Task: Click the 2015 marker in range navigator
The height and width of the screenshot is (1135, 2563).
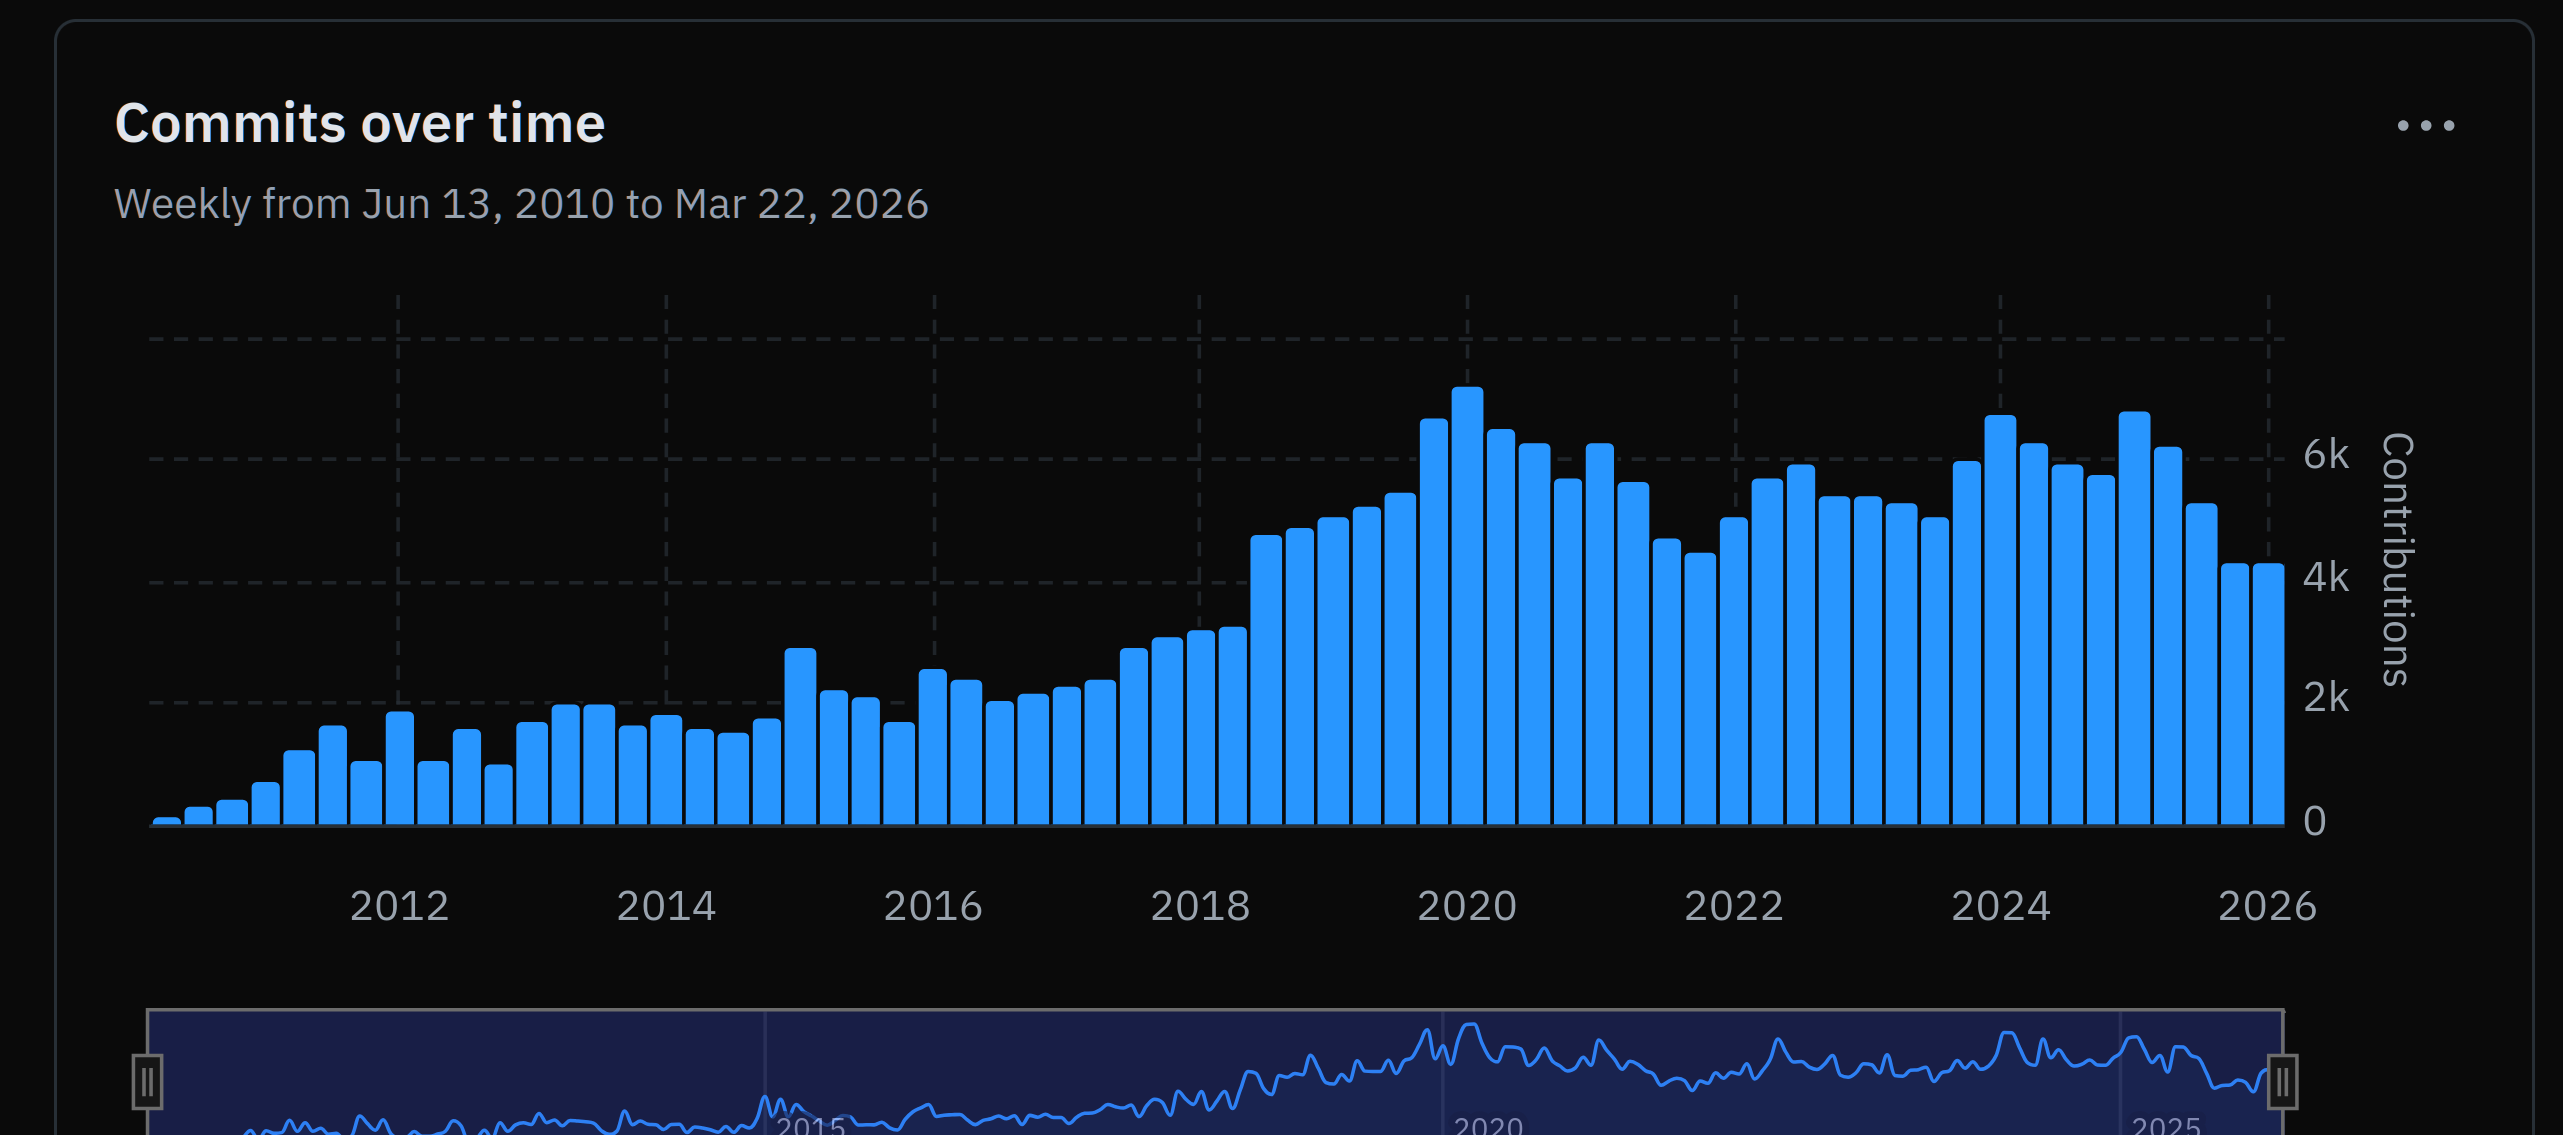Action: [x=811, y=1126]
